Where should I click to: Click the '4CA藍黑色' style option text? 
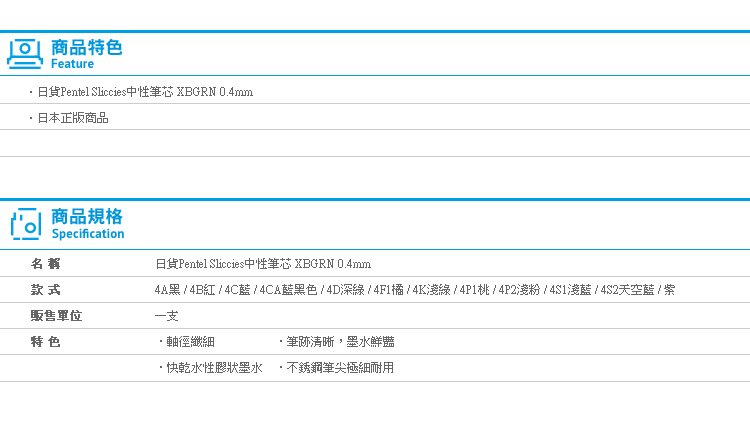click(x=288, y=290)
